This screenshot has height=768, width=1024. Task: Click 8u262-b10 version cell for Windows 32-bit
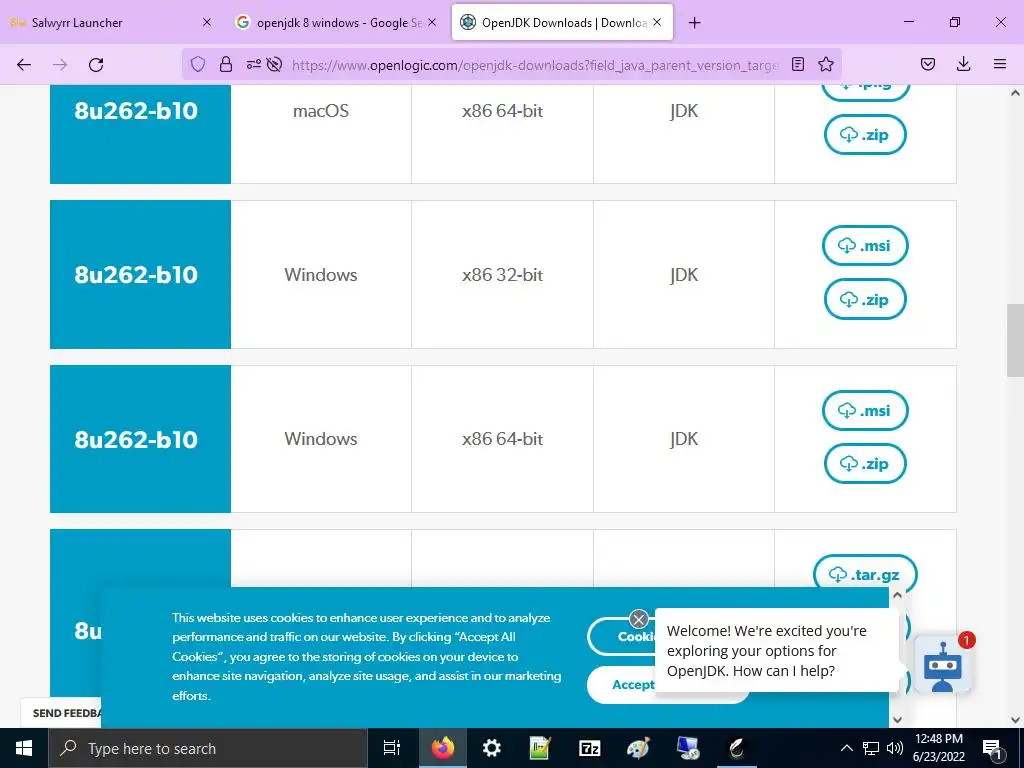140,274
